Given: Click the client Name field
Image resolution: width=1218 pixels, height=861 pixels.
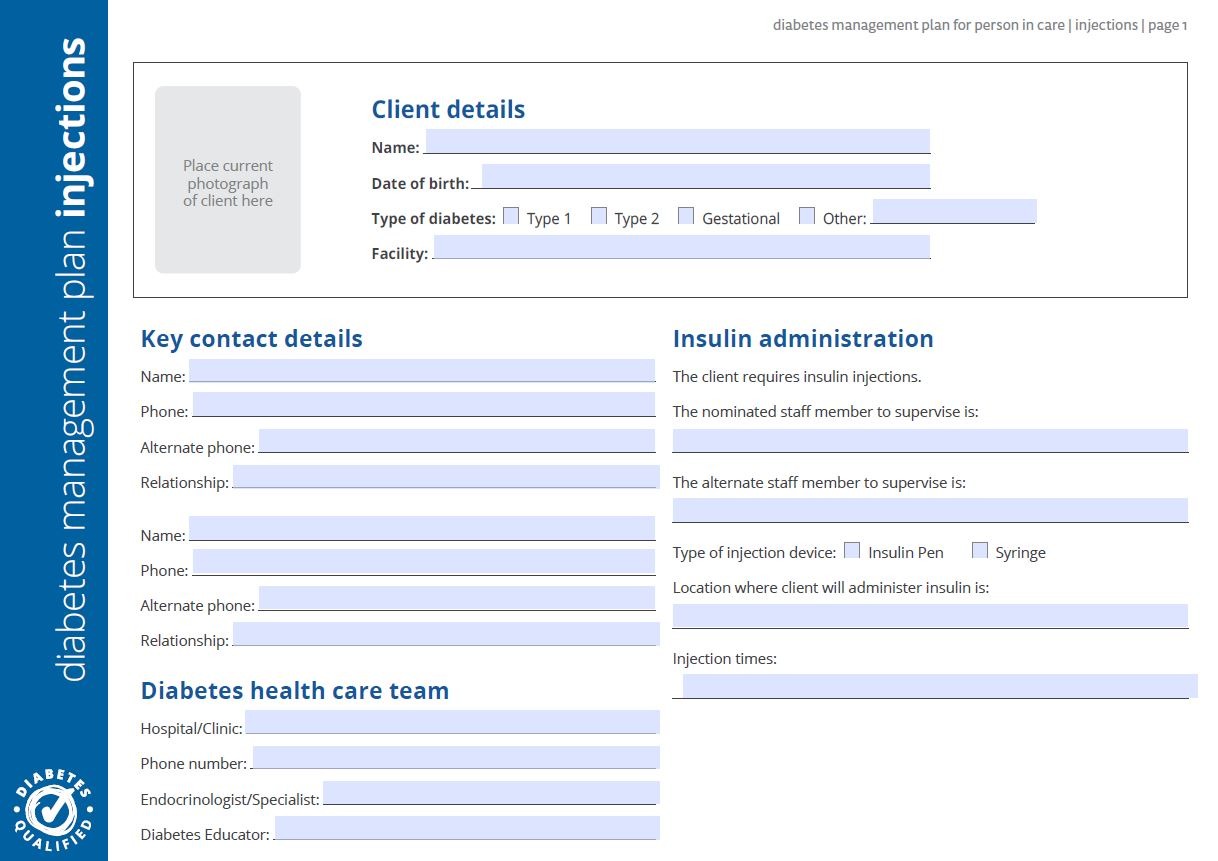Looking at the screenshot, I should tap(677, 141).
